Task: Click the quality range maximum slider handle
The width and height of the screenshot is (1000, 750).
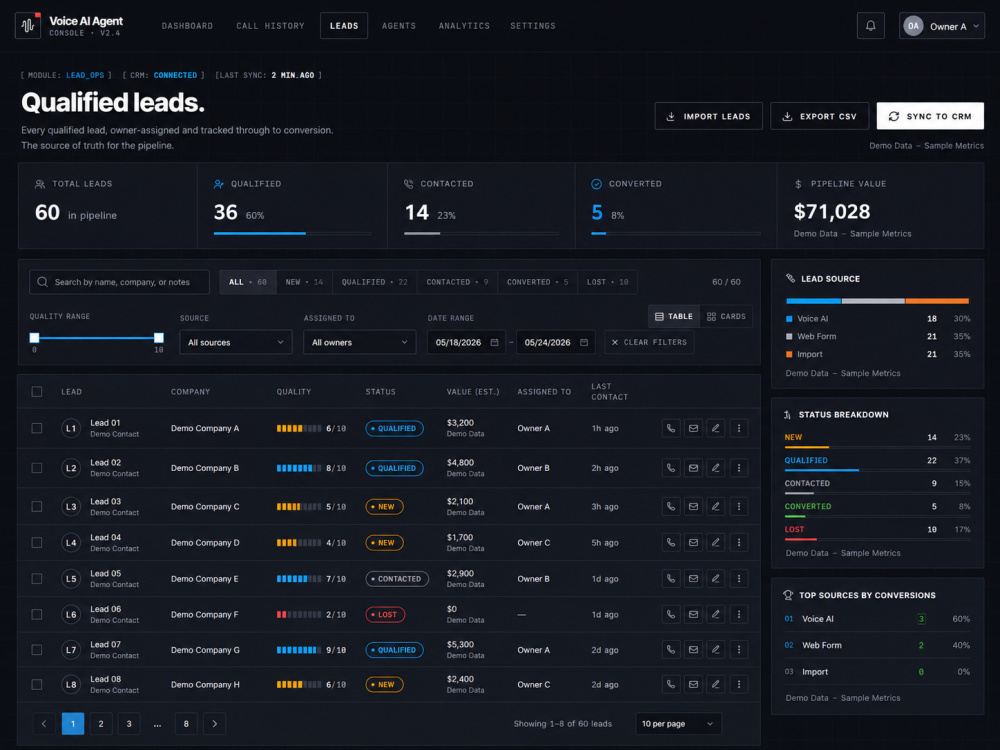Action: (159, 337)
